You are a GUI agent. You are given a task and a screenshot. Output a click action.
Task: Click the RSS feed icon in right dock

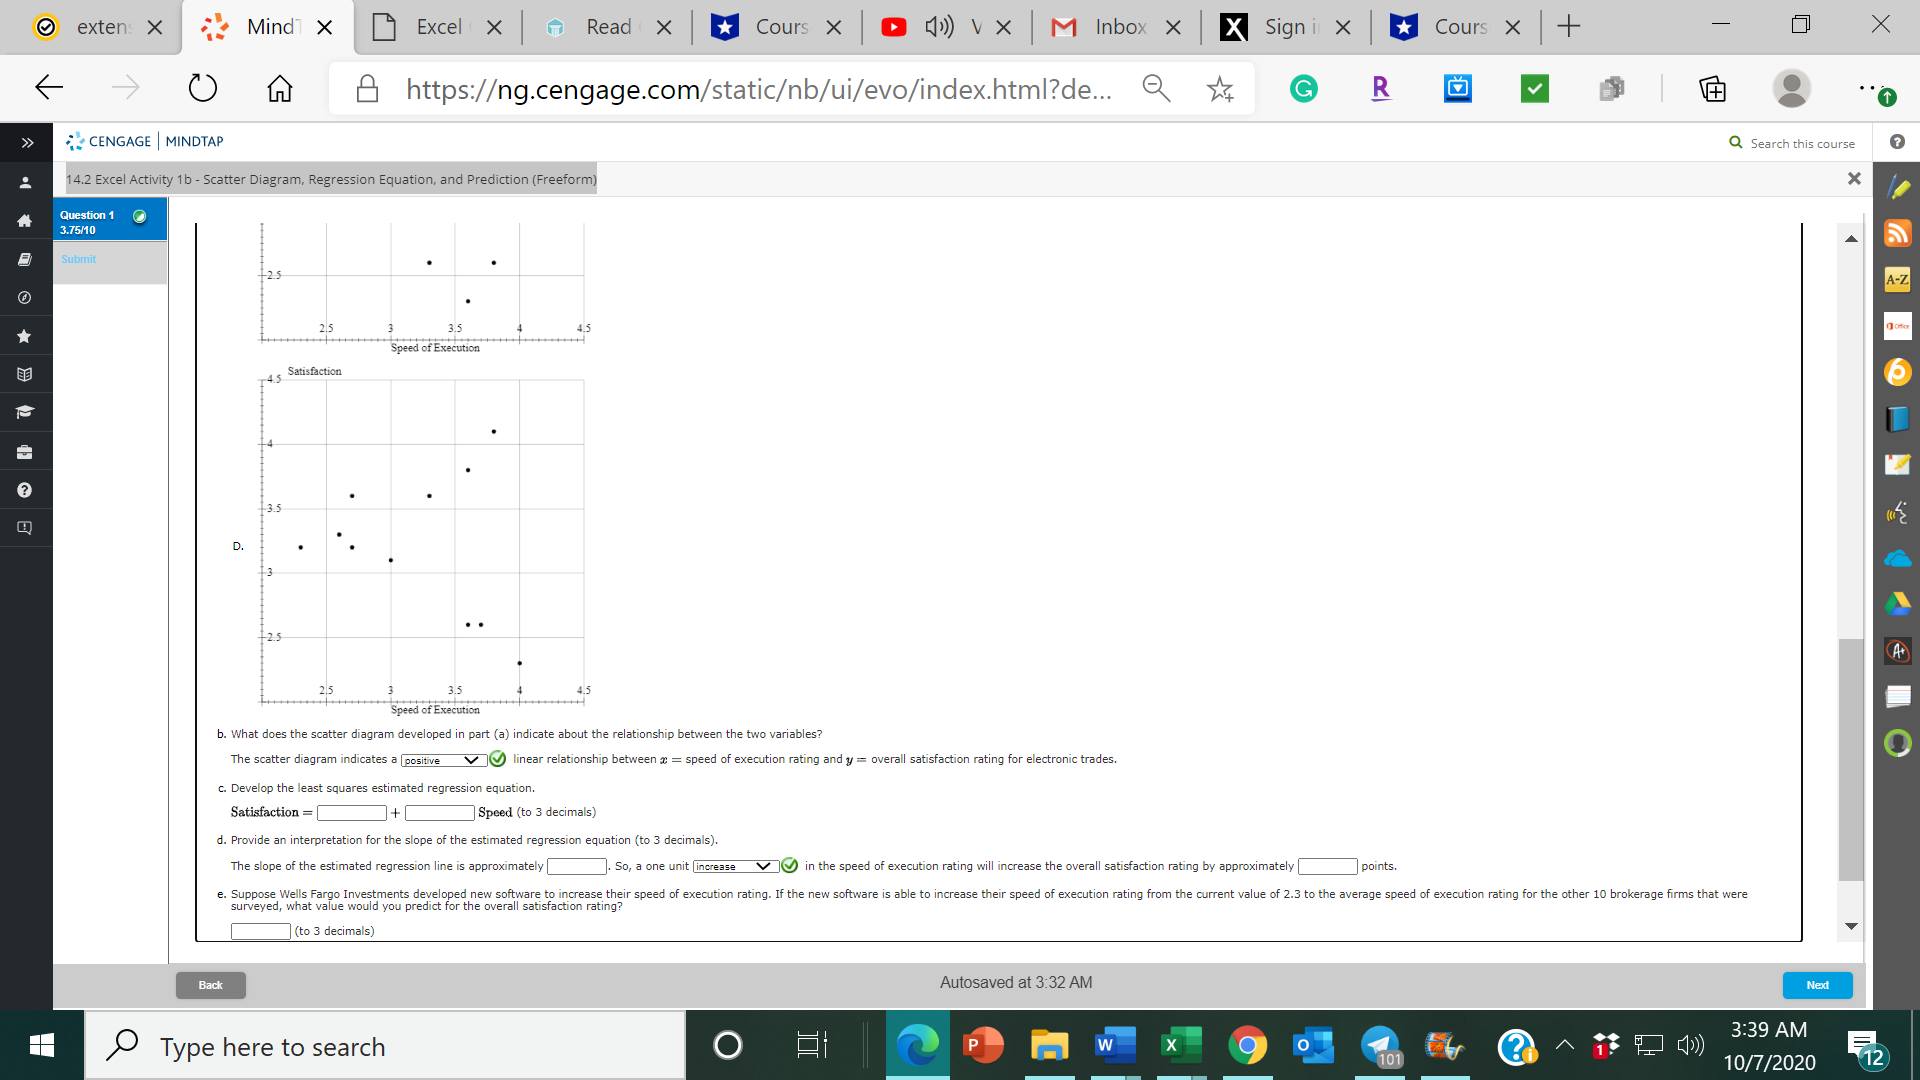1897,233
